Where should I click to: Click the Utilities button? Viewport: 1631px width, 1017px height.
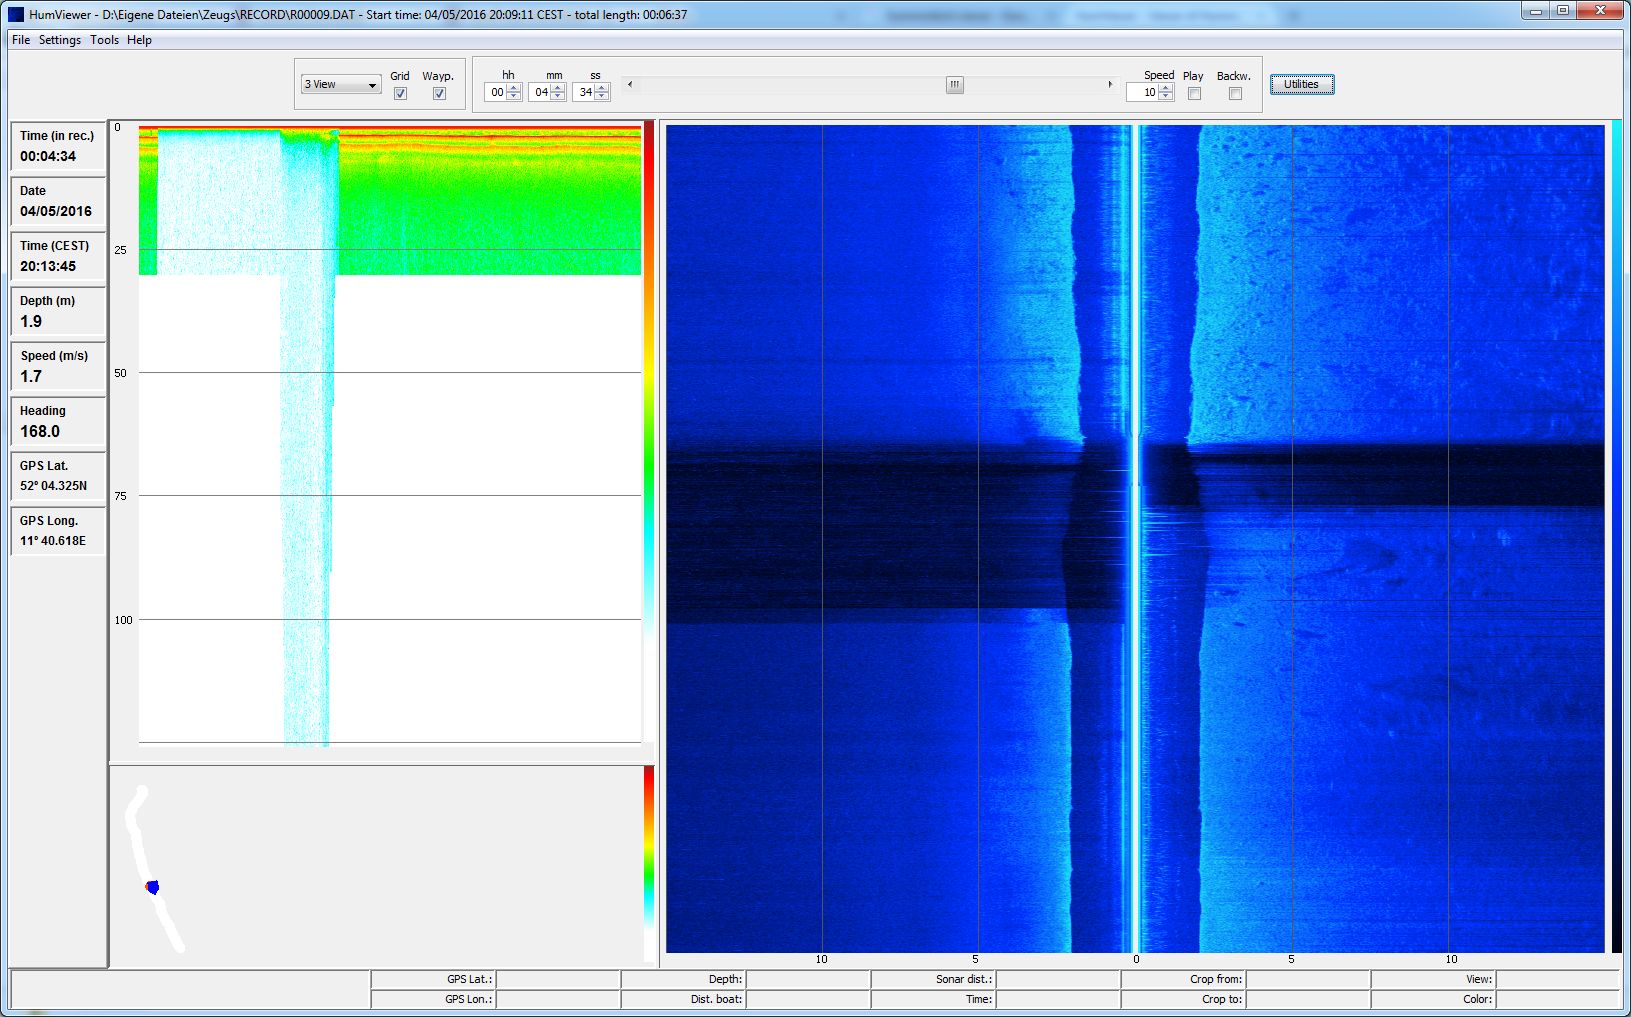coord(1301,85)
